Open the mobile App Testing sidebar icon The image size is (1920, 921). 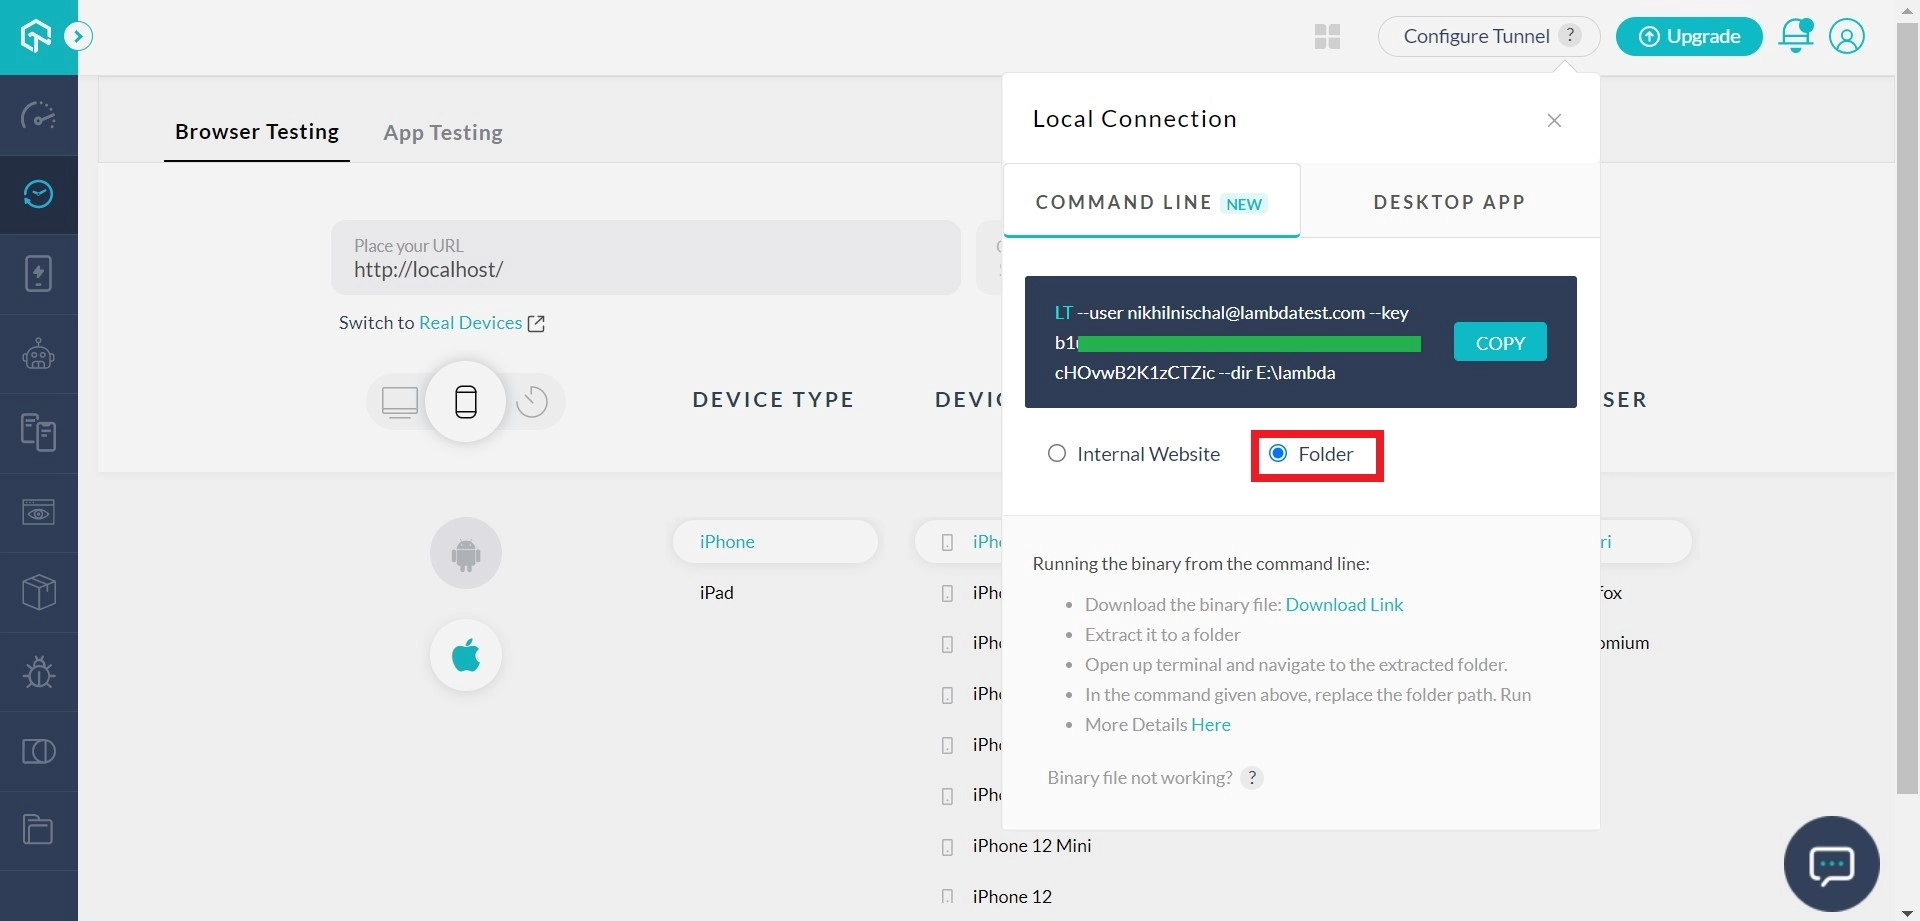pos(38,274)
